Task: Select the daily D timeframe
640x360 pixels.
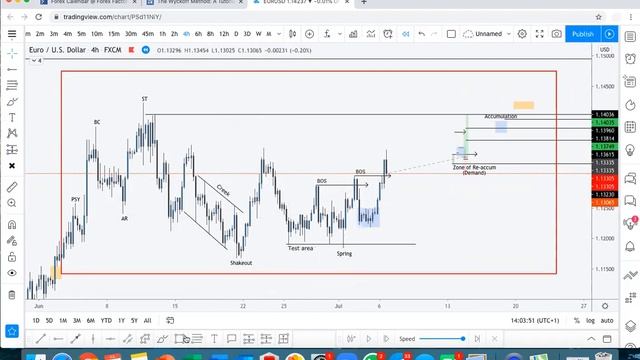Action: point(236,34)
